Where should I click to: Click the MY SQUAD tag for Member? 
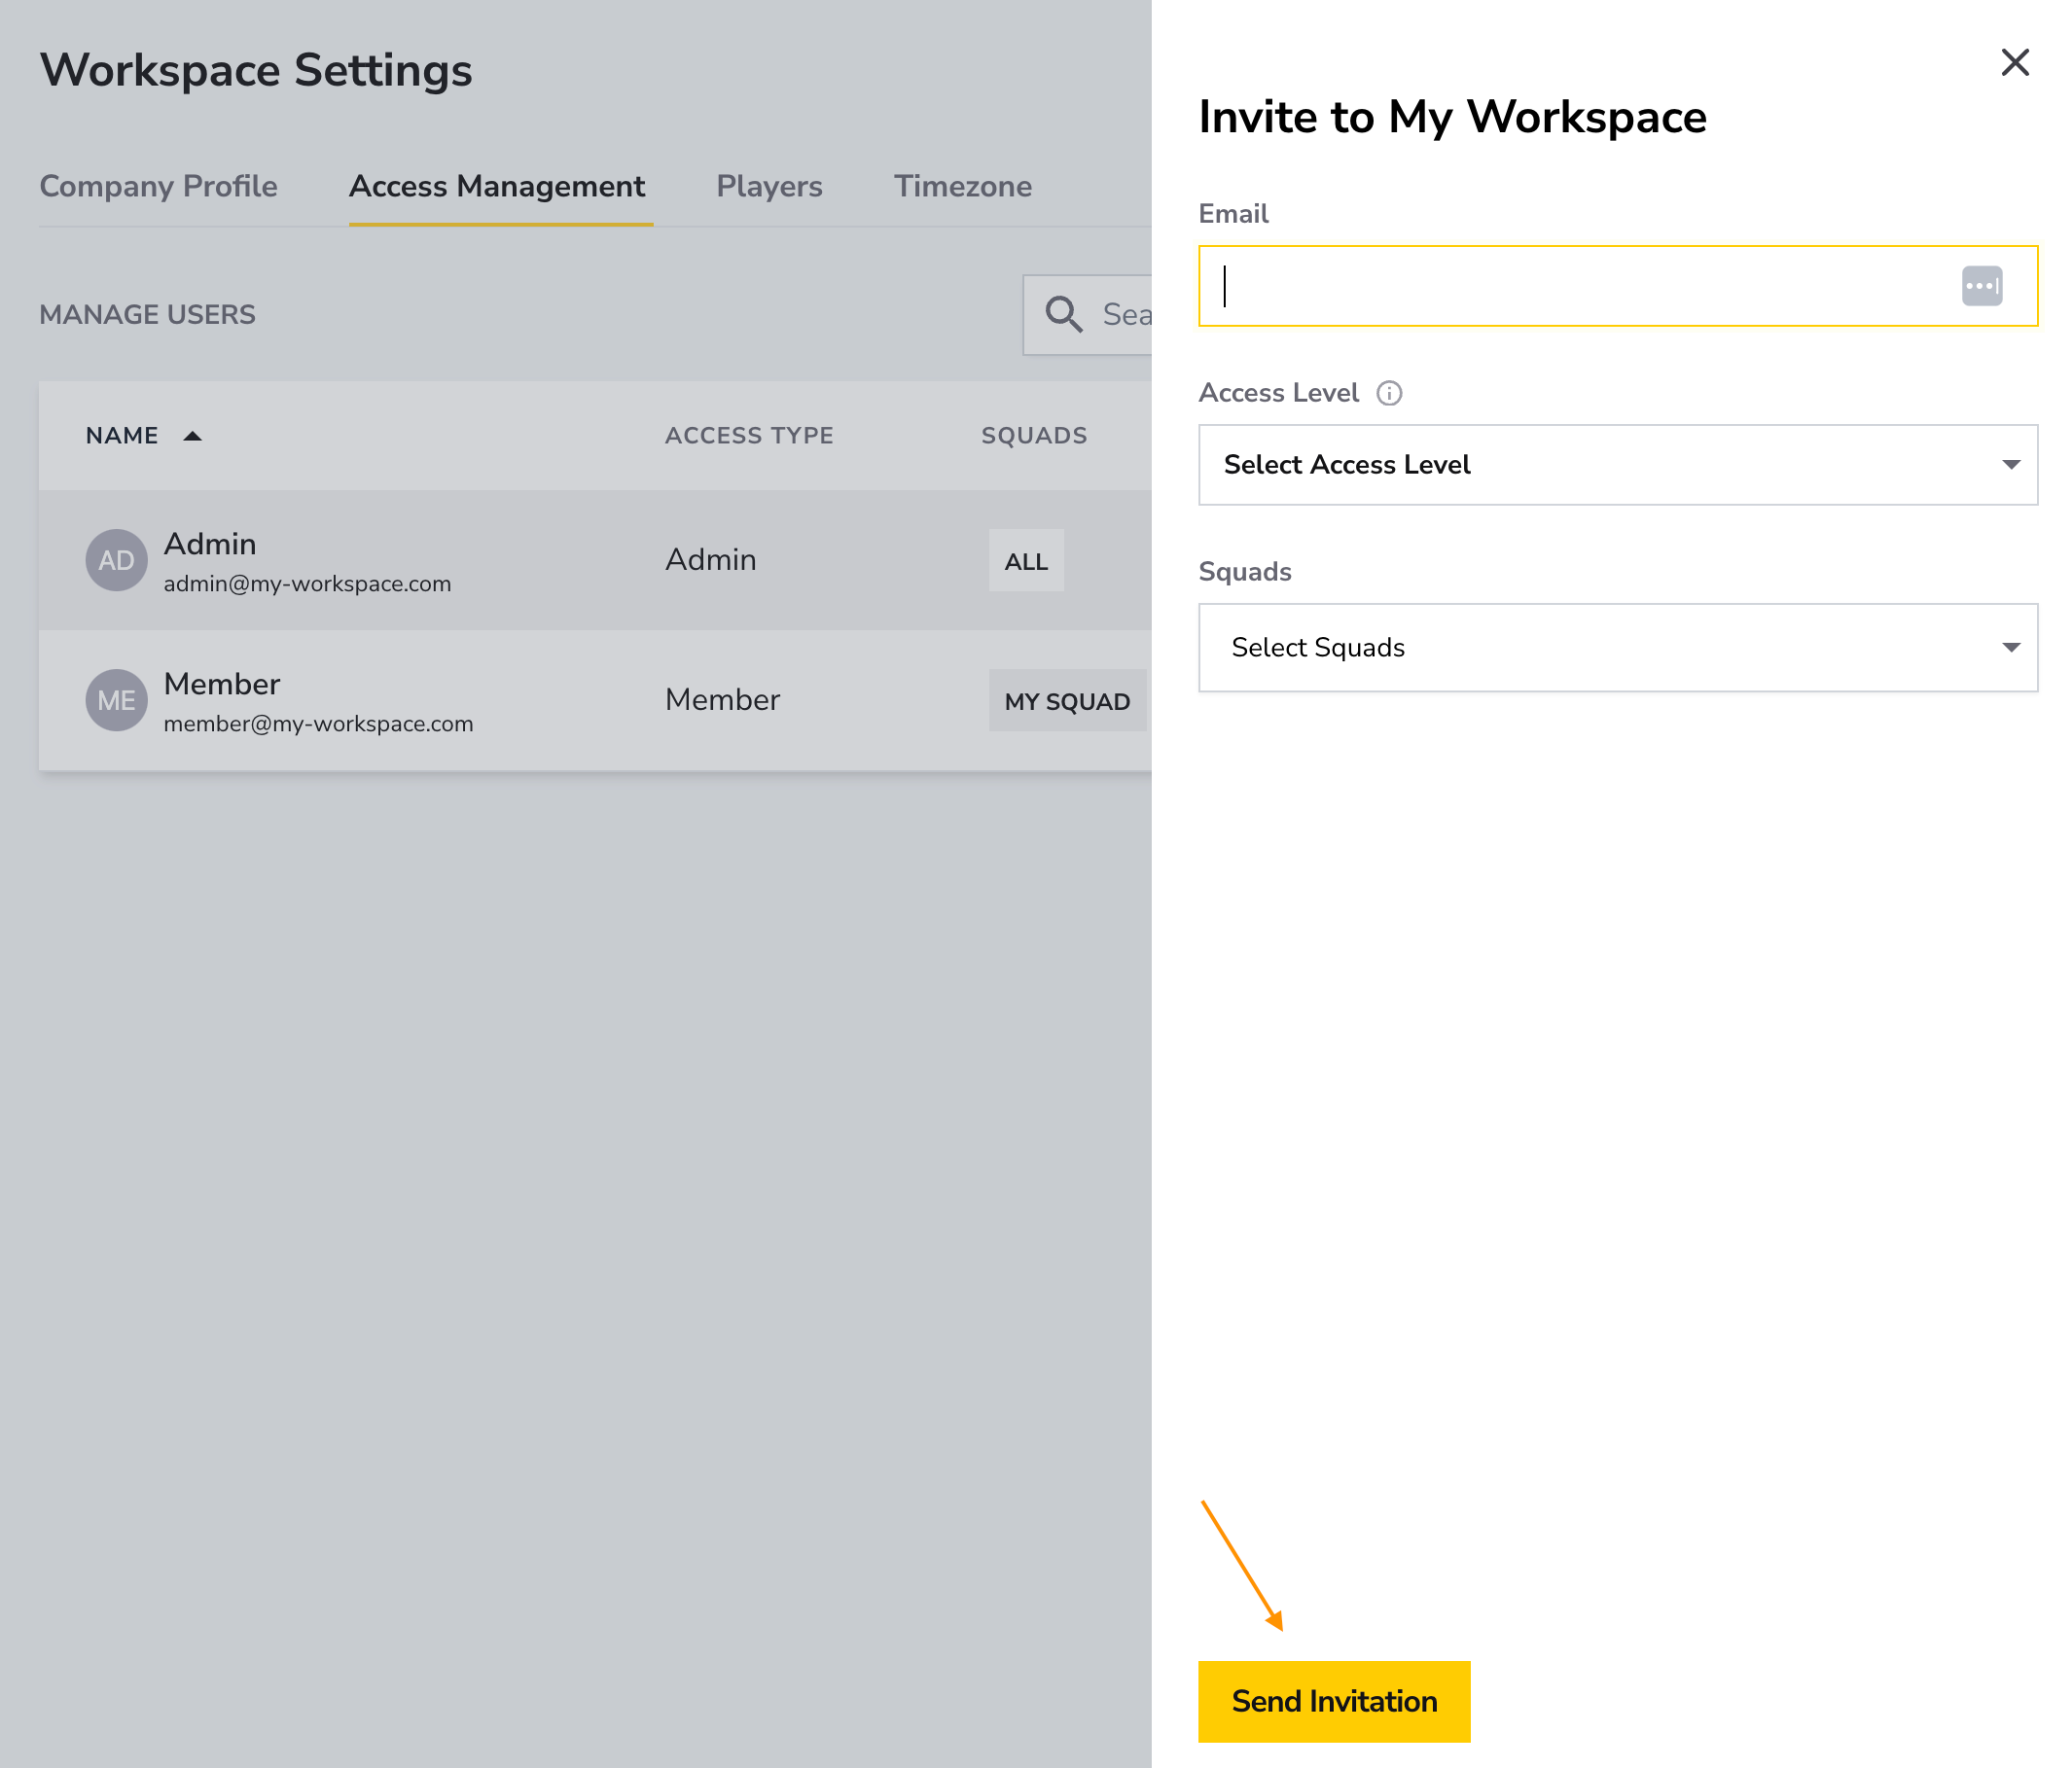pos(1067,701)
